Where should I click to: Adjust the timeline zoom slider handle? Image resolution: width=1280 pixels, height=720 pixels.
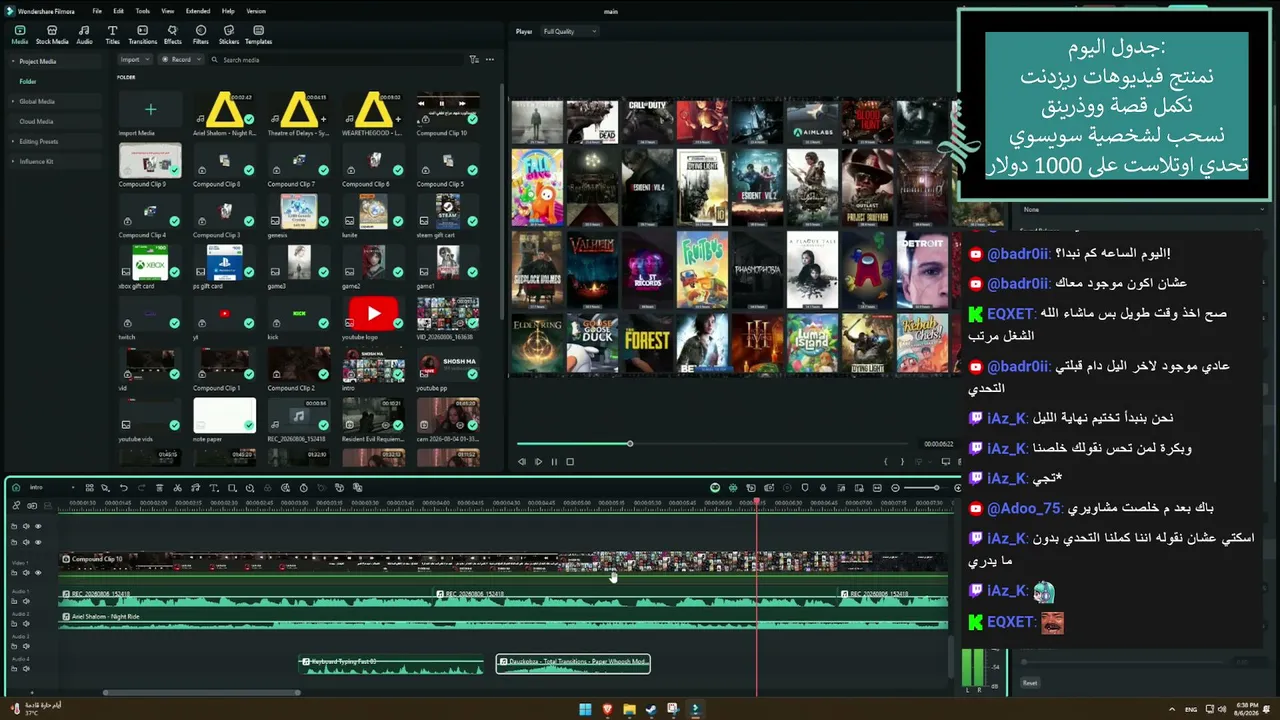point(937,488)
